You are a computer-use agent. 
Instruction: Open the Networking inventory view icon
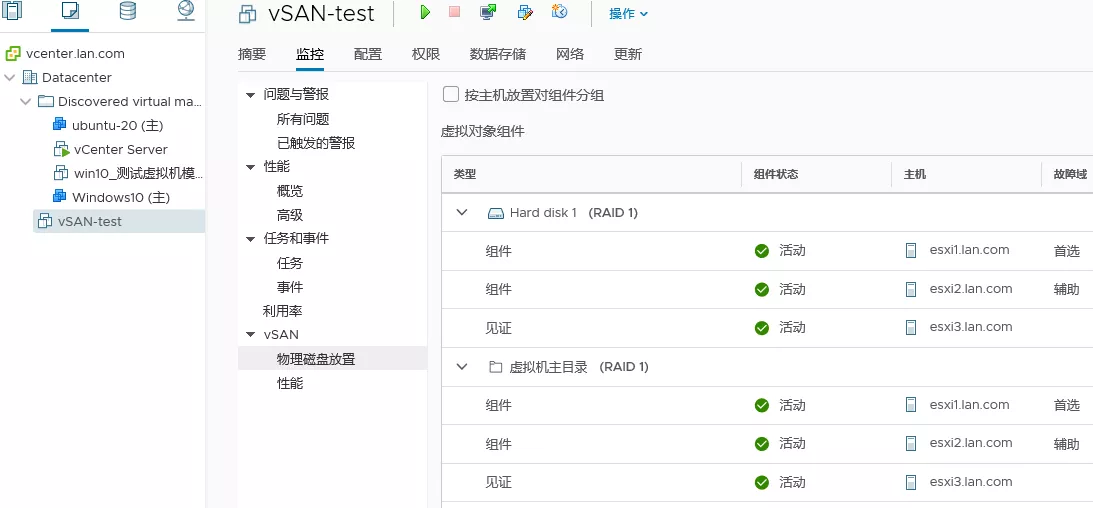point(186,12)
